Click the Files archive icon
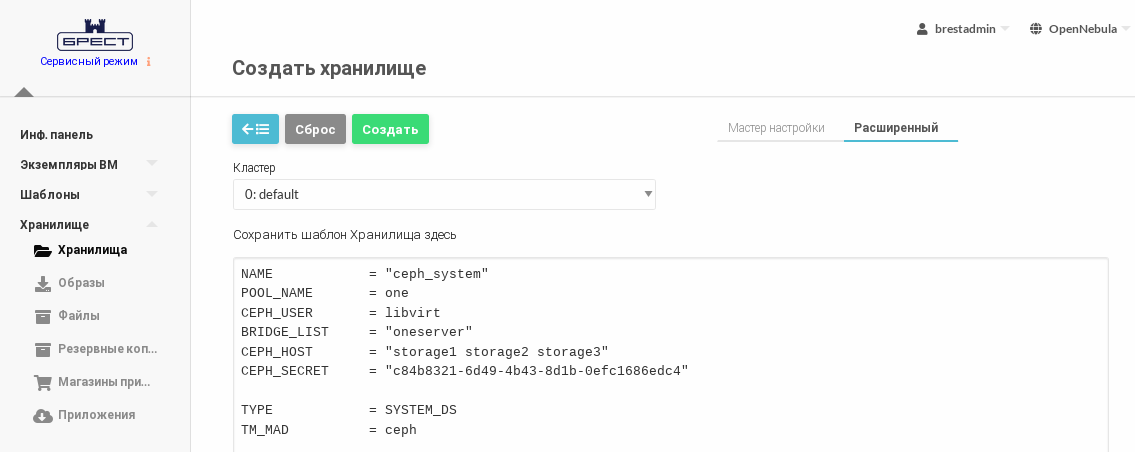The height and width of the screenshot is (452, 1135). tap(43, 316)
